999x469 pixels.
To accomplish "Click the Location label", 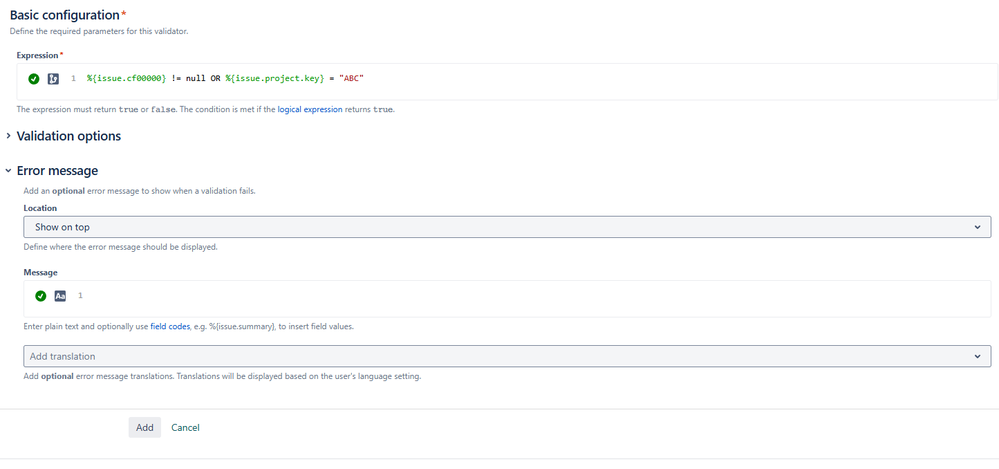I will (40, 208).
